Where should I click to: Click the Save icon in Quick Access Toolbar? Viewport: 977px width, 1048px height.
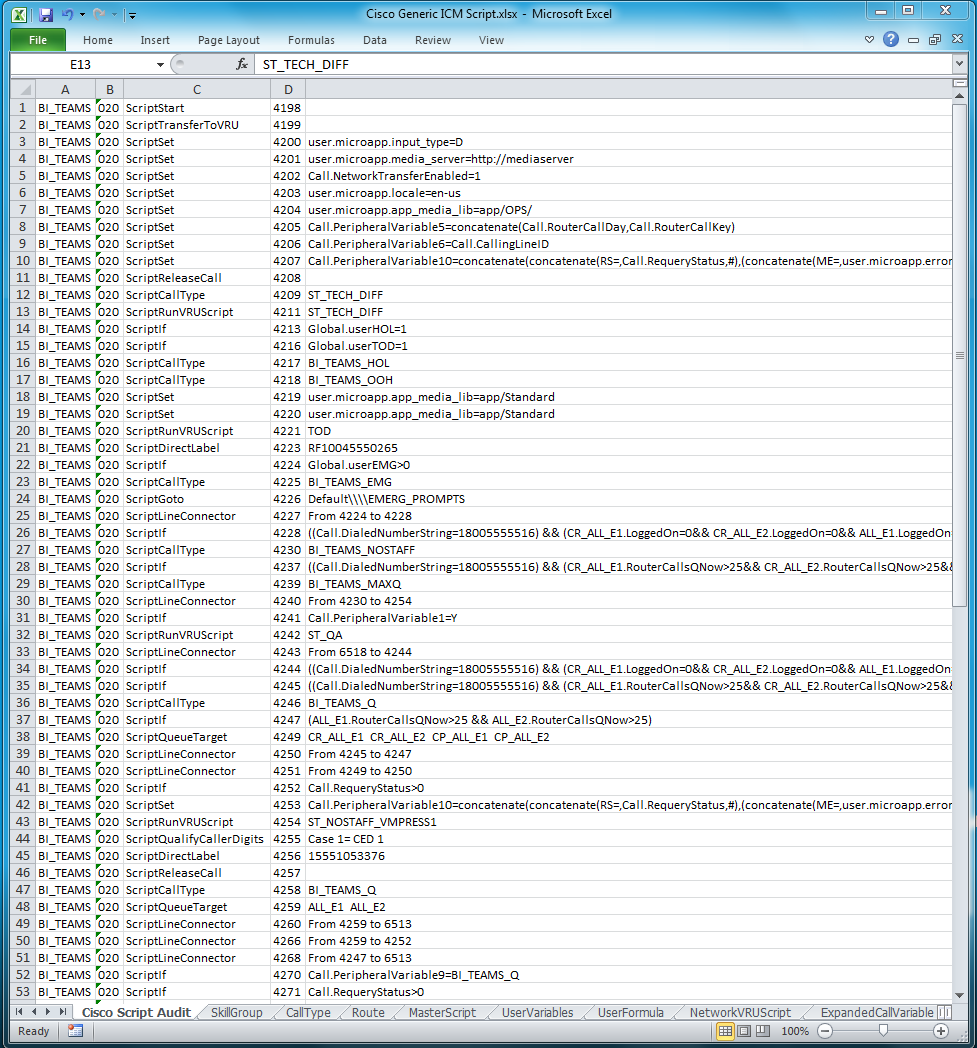pos(45,14)
